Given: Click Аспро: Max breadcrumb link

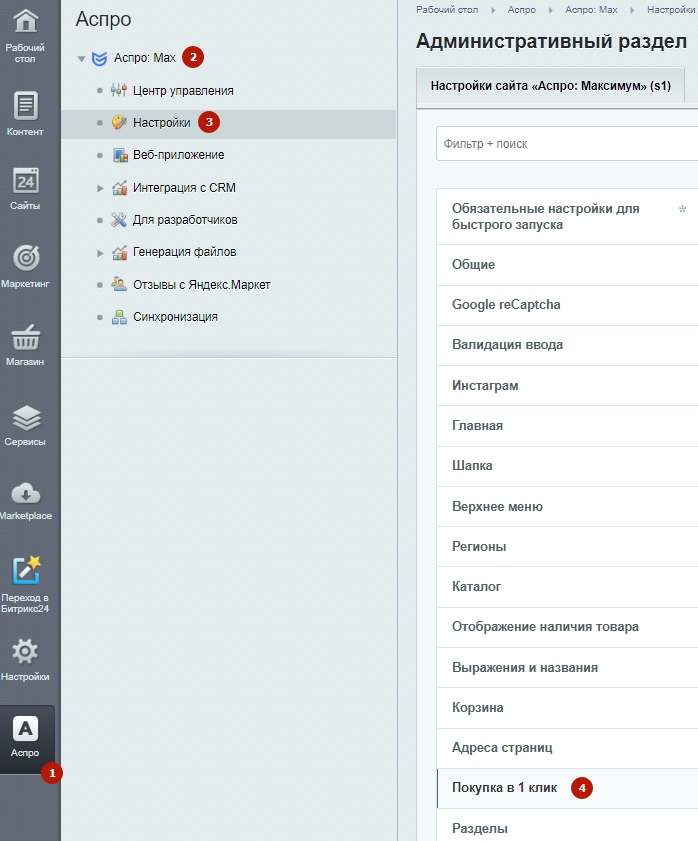Looking at the screenshot, I should coord(591,10).
